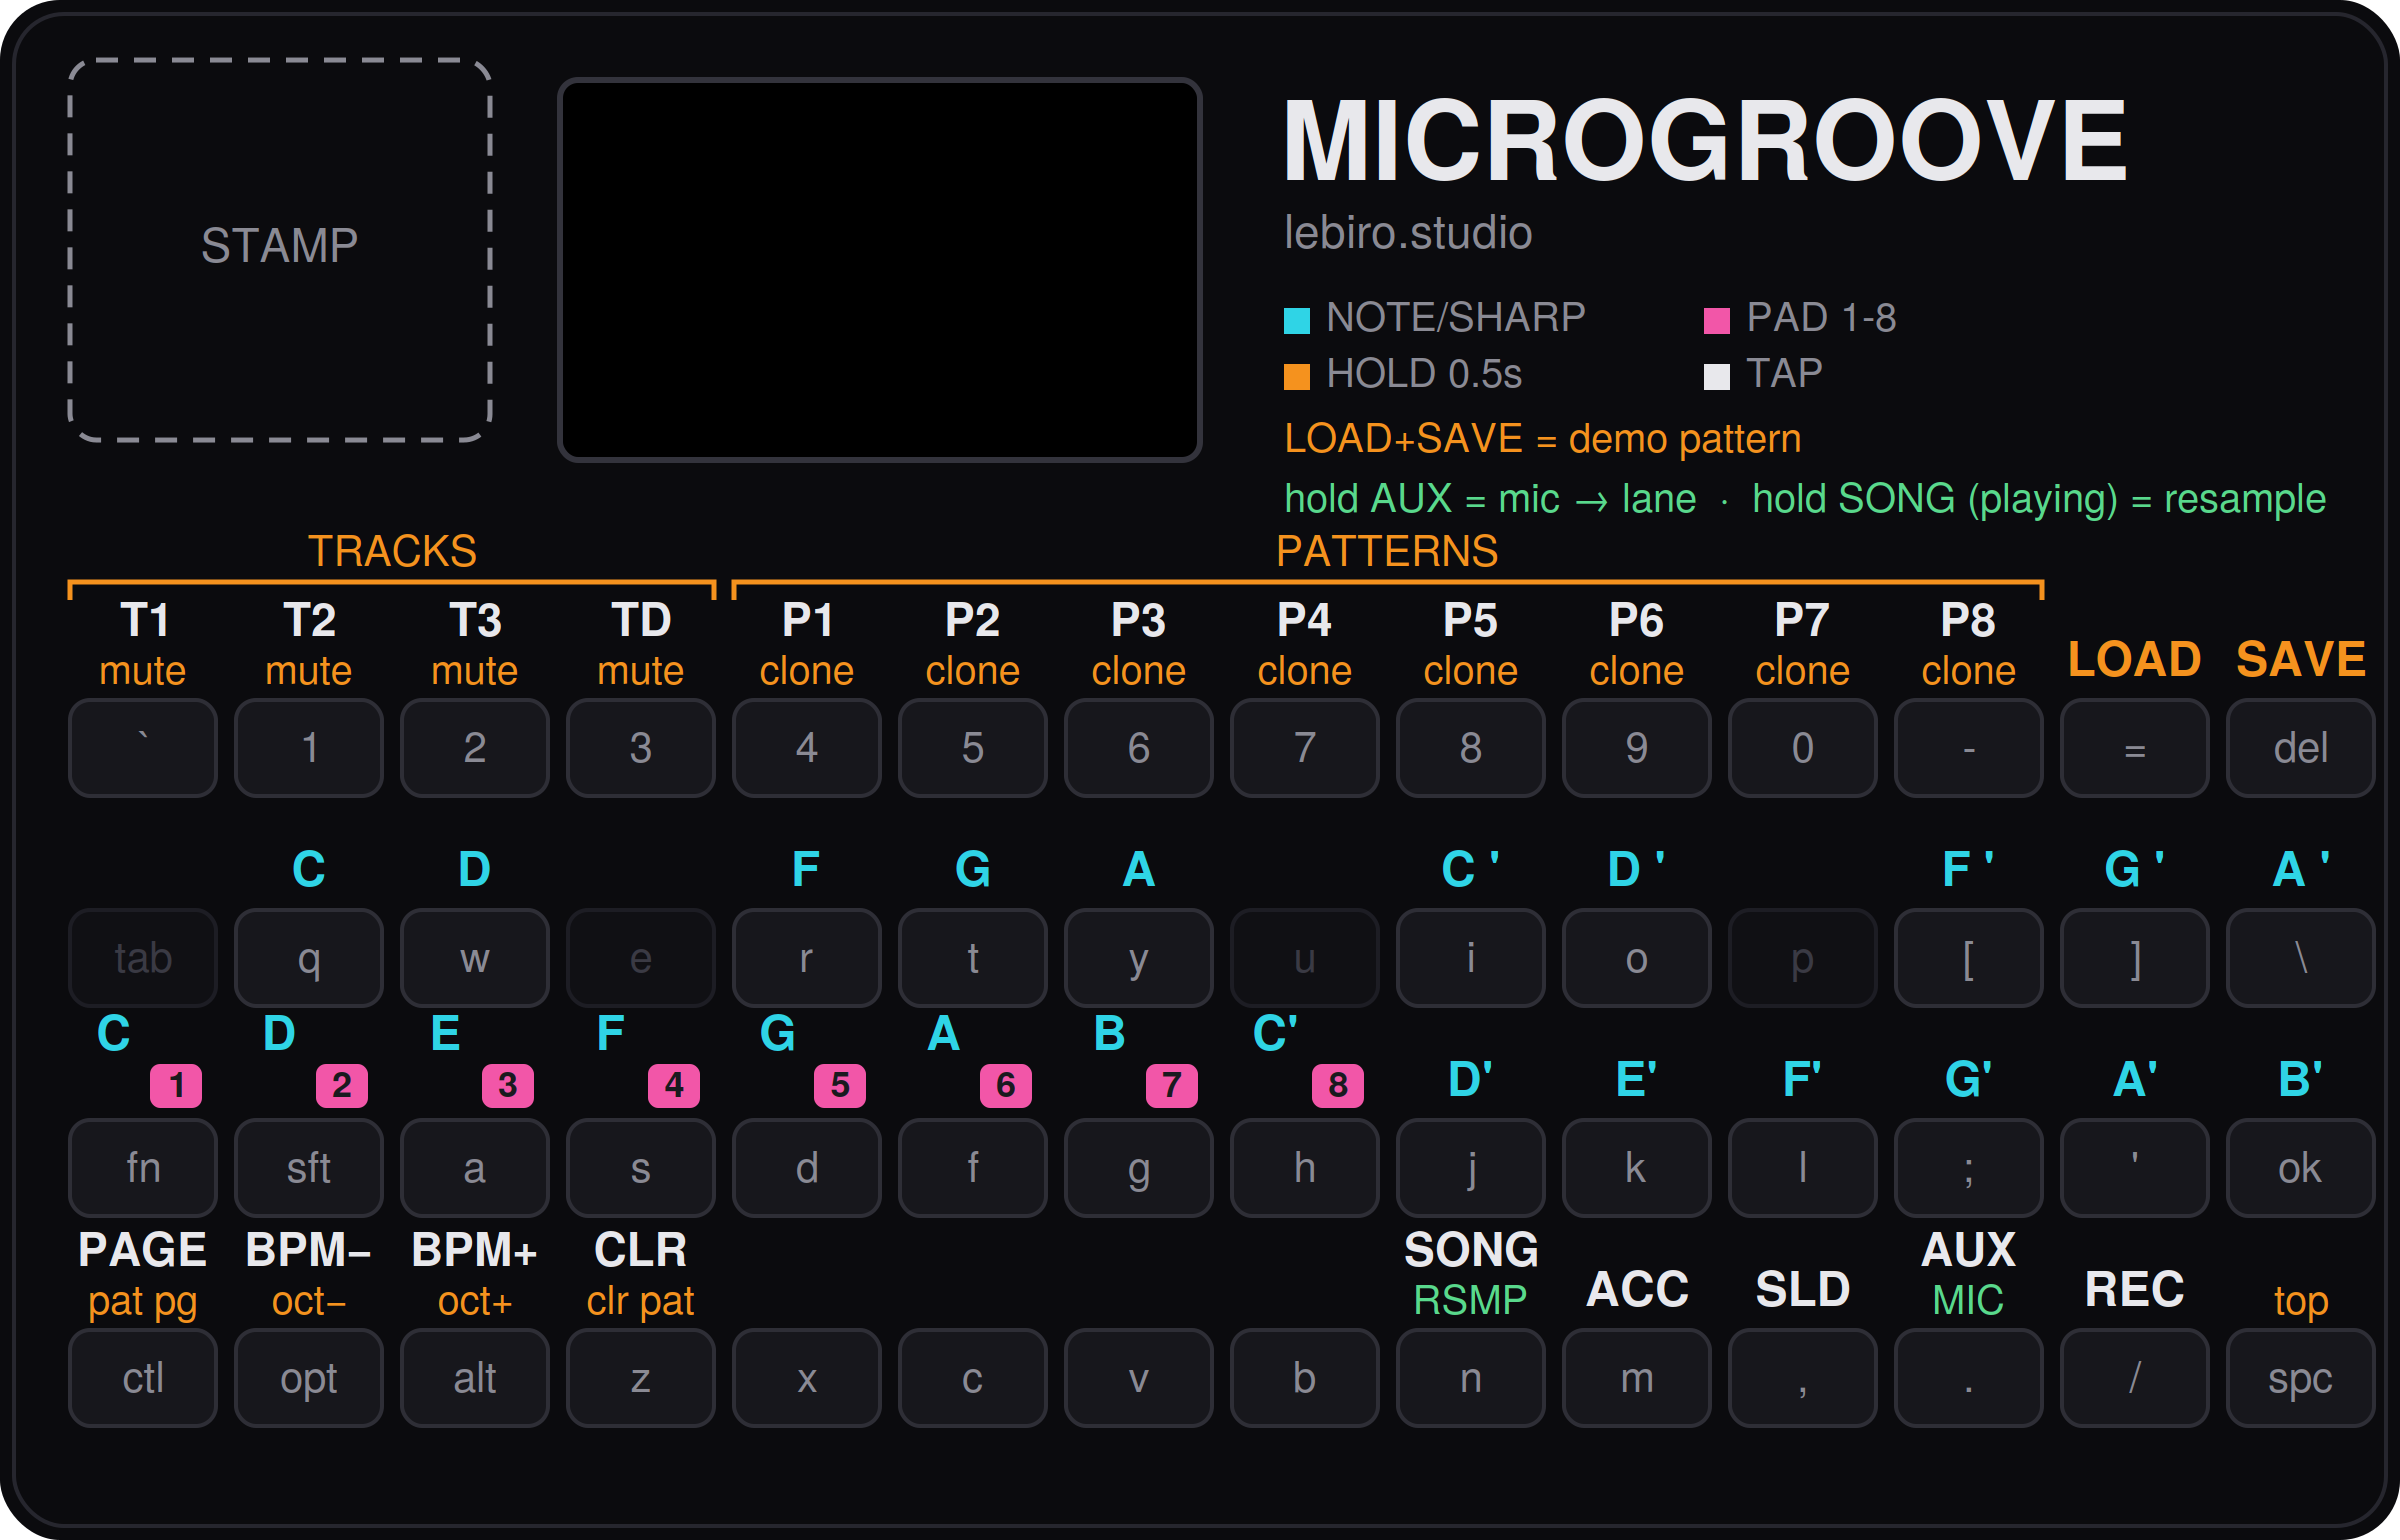Viewport: 2400px width, 1540px height.
Task: Play high A sharp on the backslash key
Action: click(2301, 958)
